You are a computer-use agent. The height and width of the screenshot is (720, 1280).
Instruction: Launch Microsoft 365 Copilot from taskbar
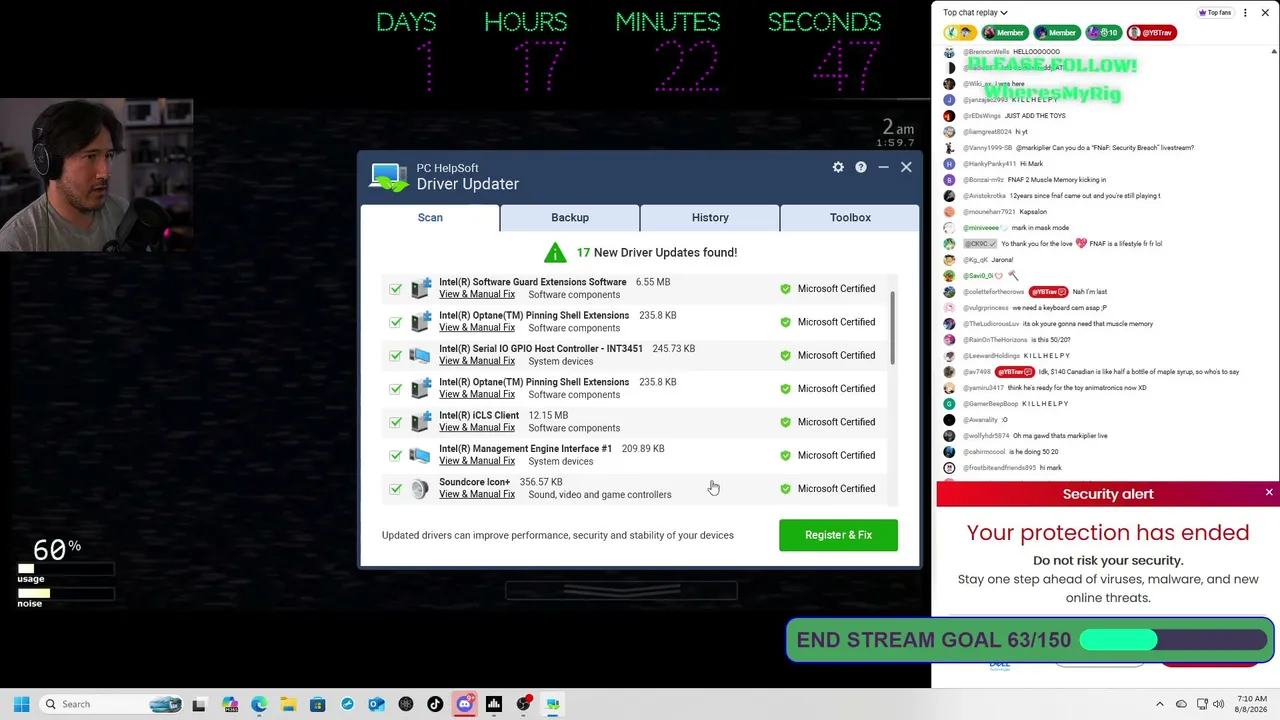(230, 704)
